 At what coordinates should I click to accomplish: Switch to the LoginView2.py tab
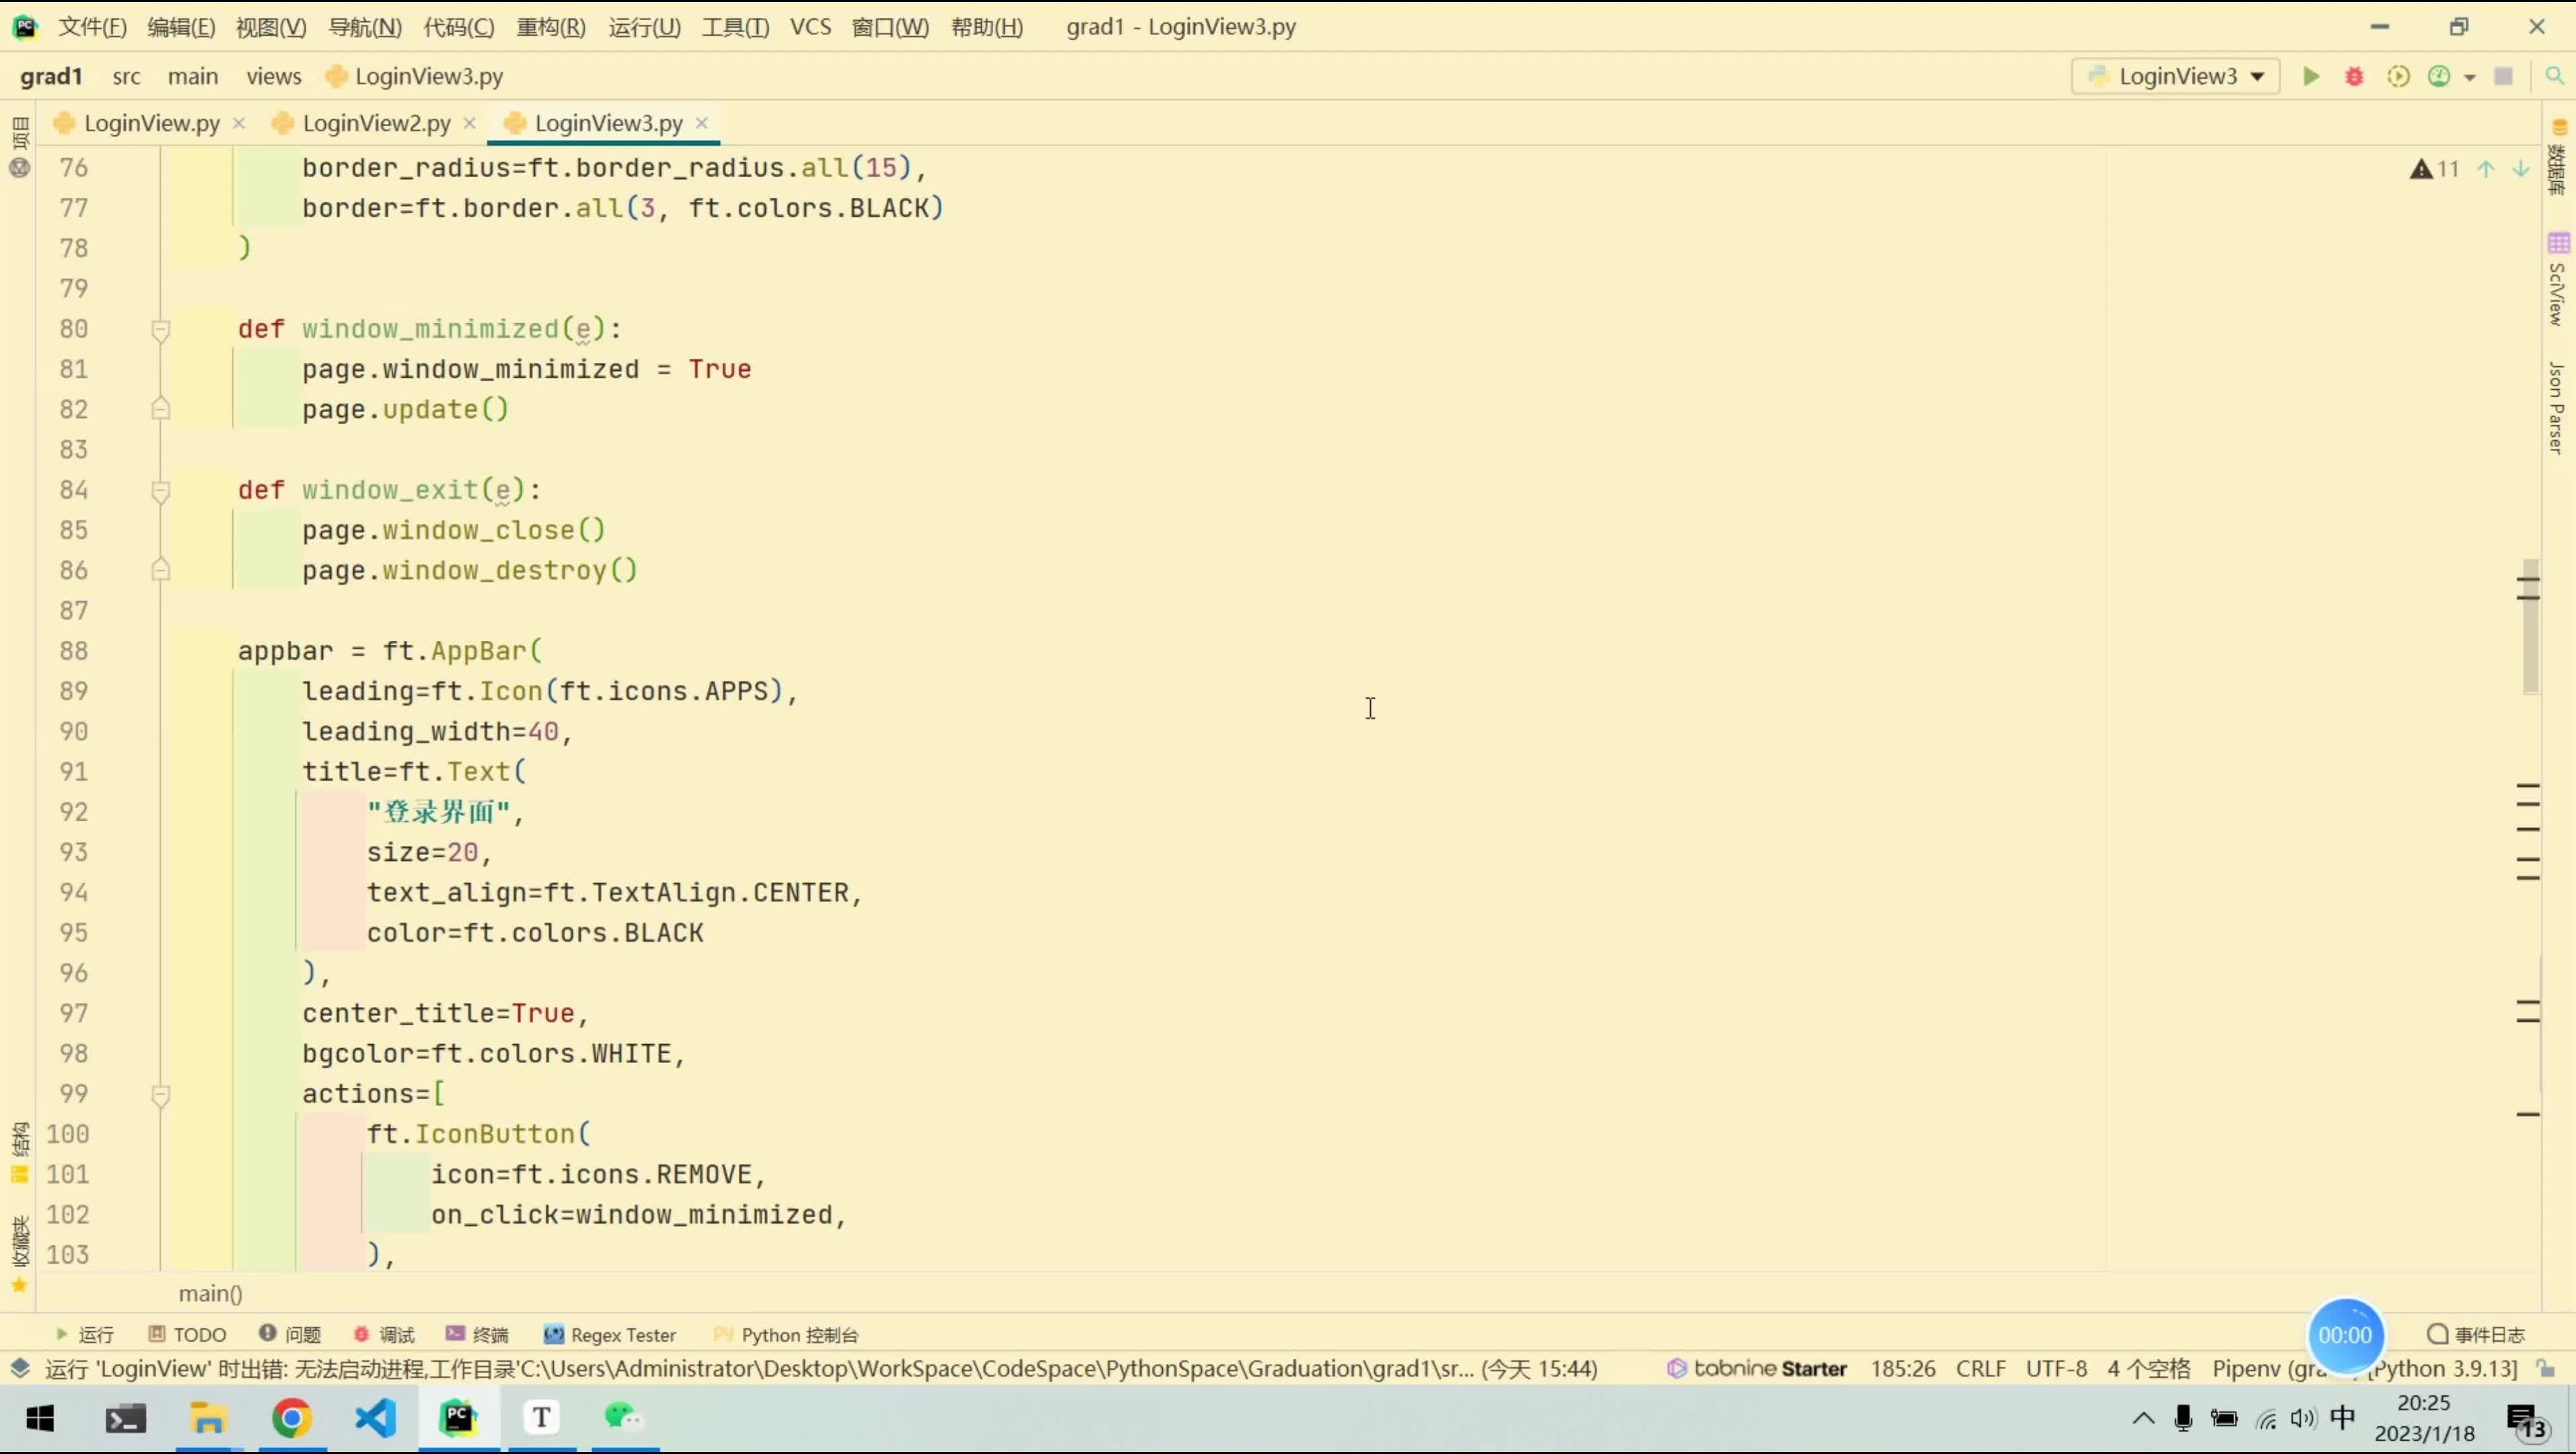click(376, 123)
